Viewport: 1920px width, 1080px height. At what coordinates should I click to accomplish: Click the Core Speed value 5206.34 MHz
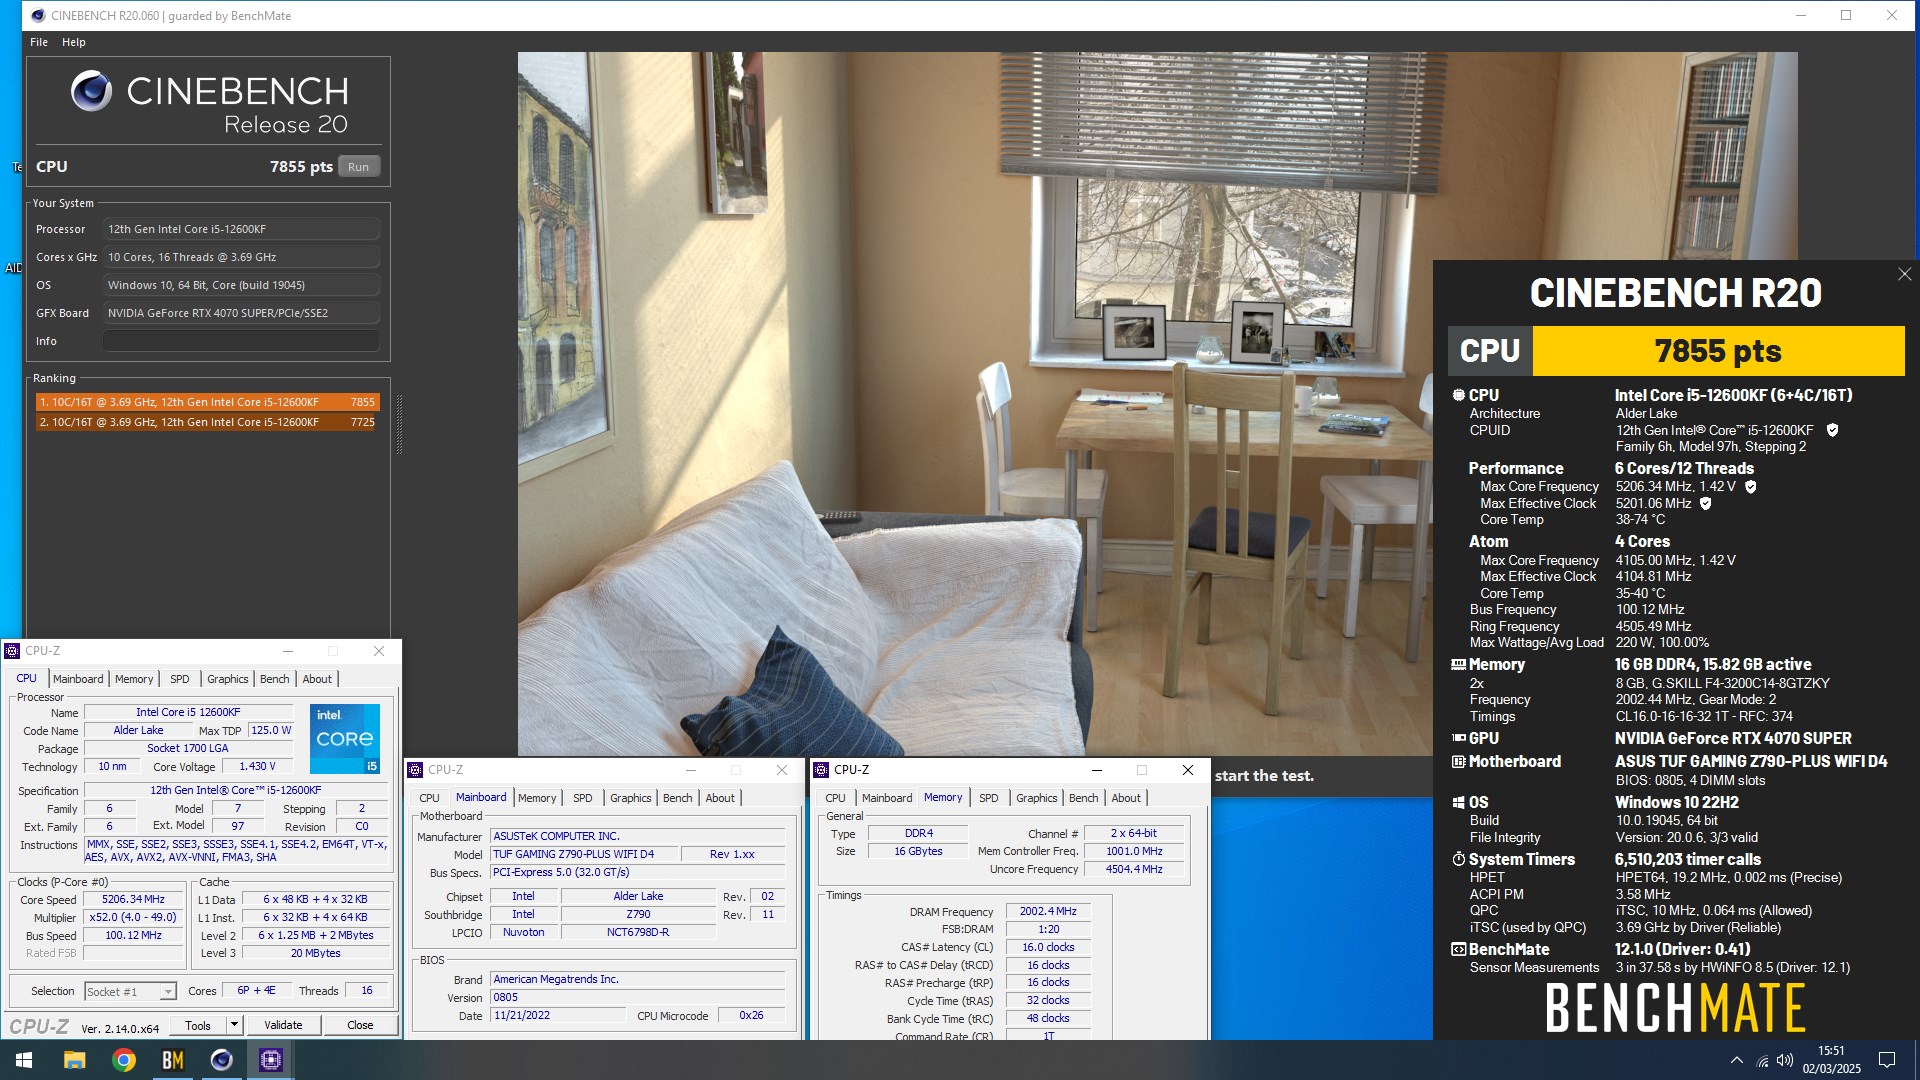tap(133, 899)
